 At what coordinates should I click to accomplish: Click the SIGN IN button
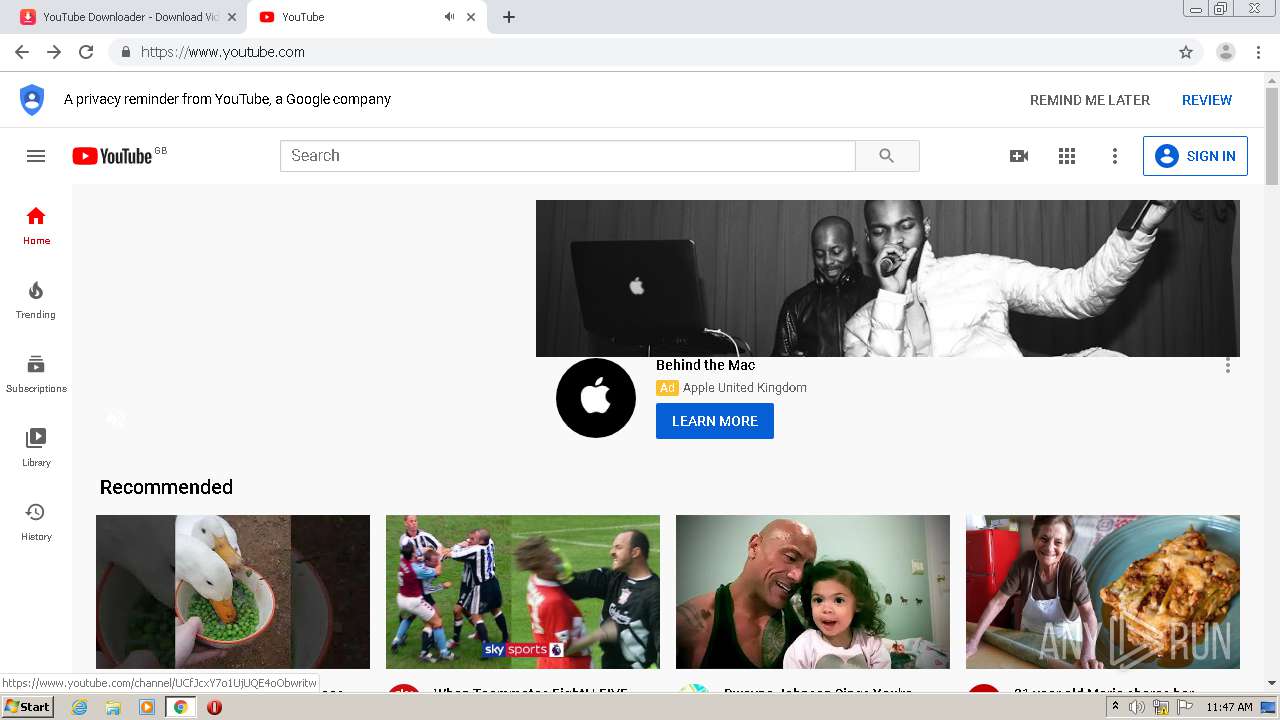pos(1195,156)
